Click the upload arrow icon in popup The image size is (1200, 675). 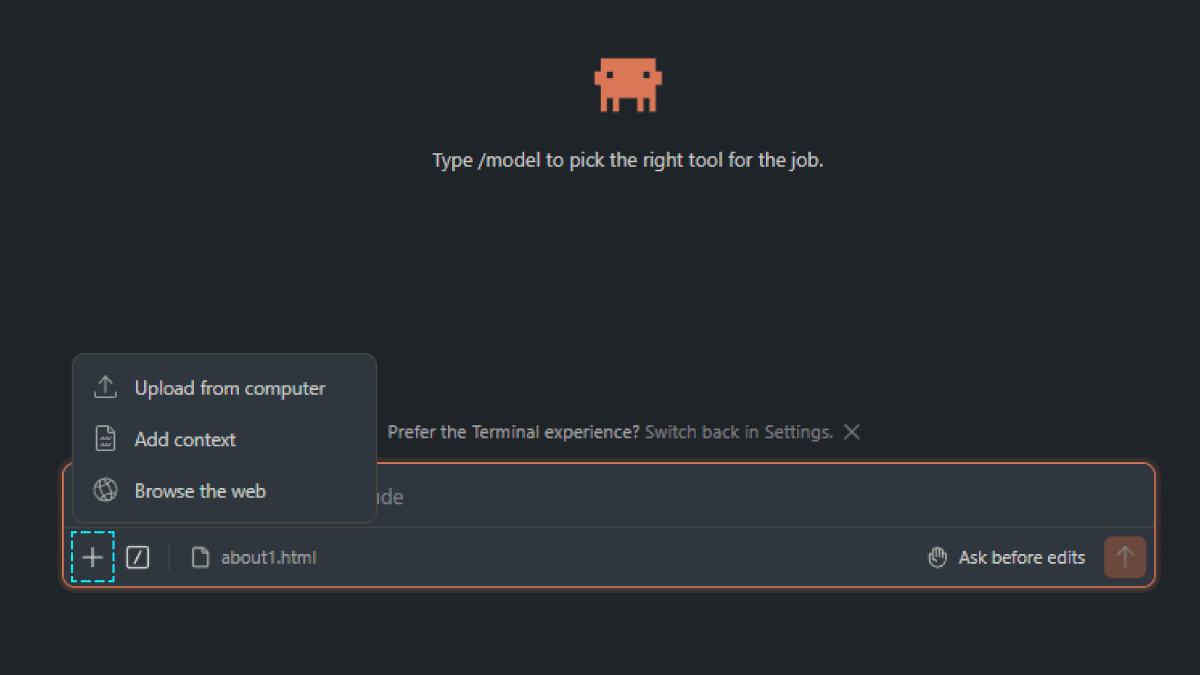click(x=105, y=388)
